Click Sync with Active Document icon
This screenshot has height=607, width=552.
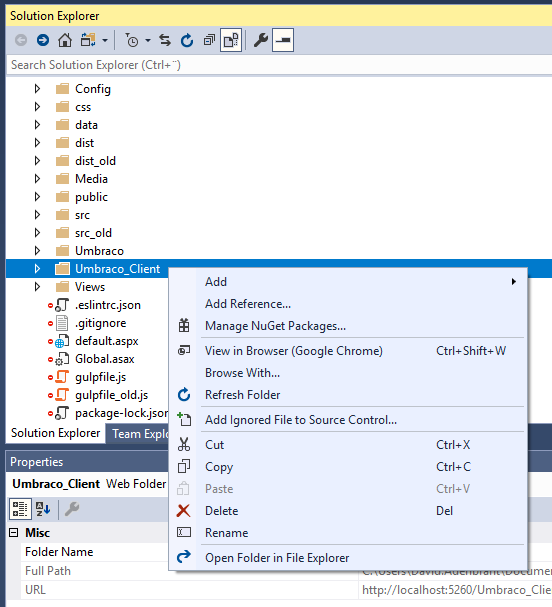pos(165,40)
